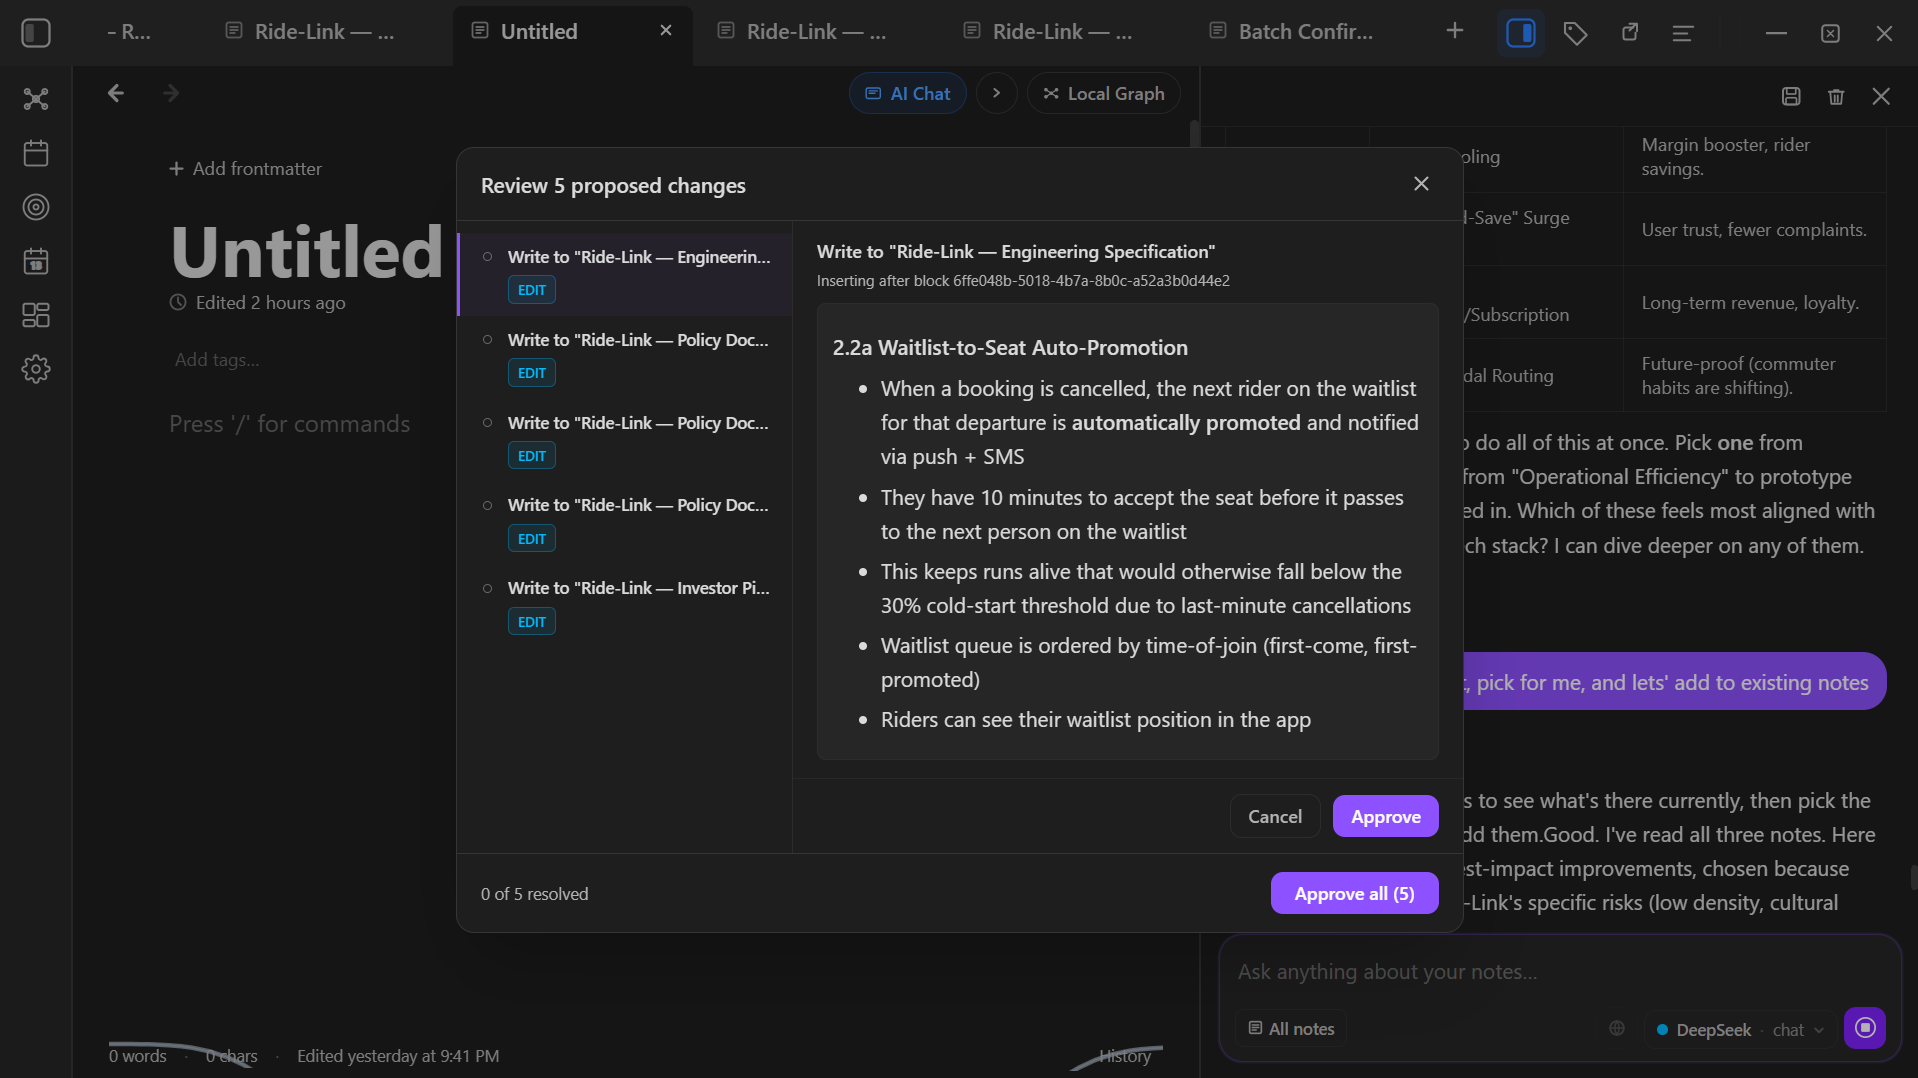Open the daily note calendar icon

point(36,261)
